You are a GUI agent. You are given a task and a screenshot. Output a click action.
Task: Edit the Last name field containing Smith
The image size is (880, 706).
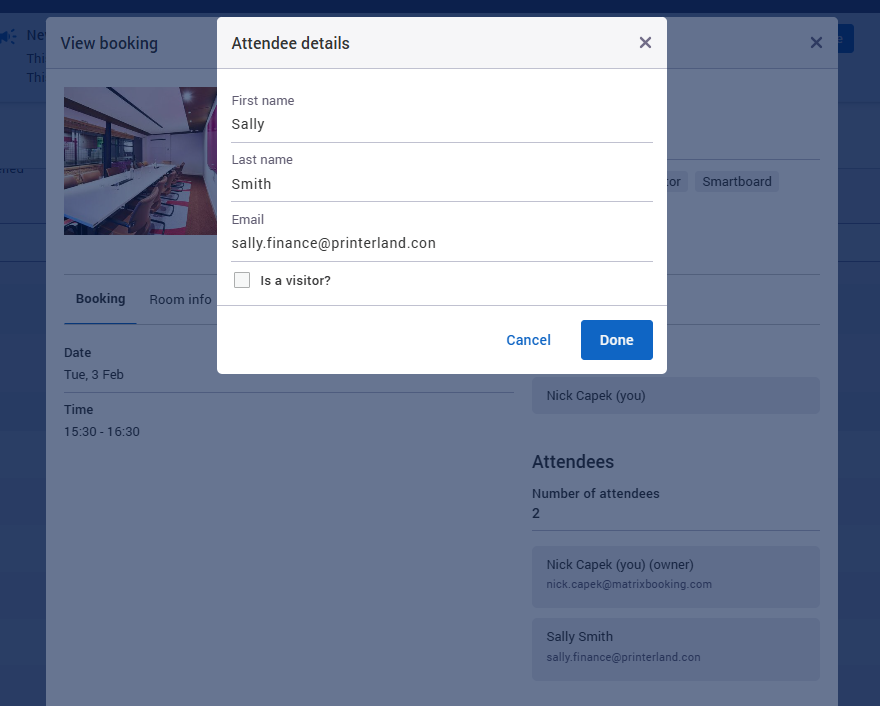click(441, 183)
